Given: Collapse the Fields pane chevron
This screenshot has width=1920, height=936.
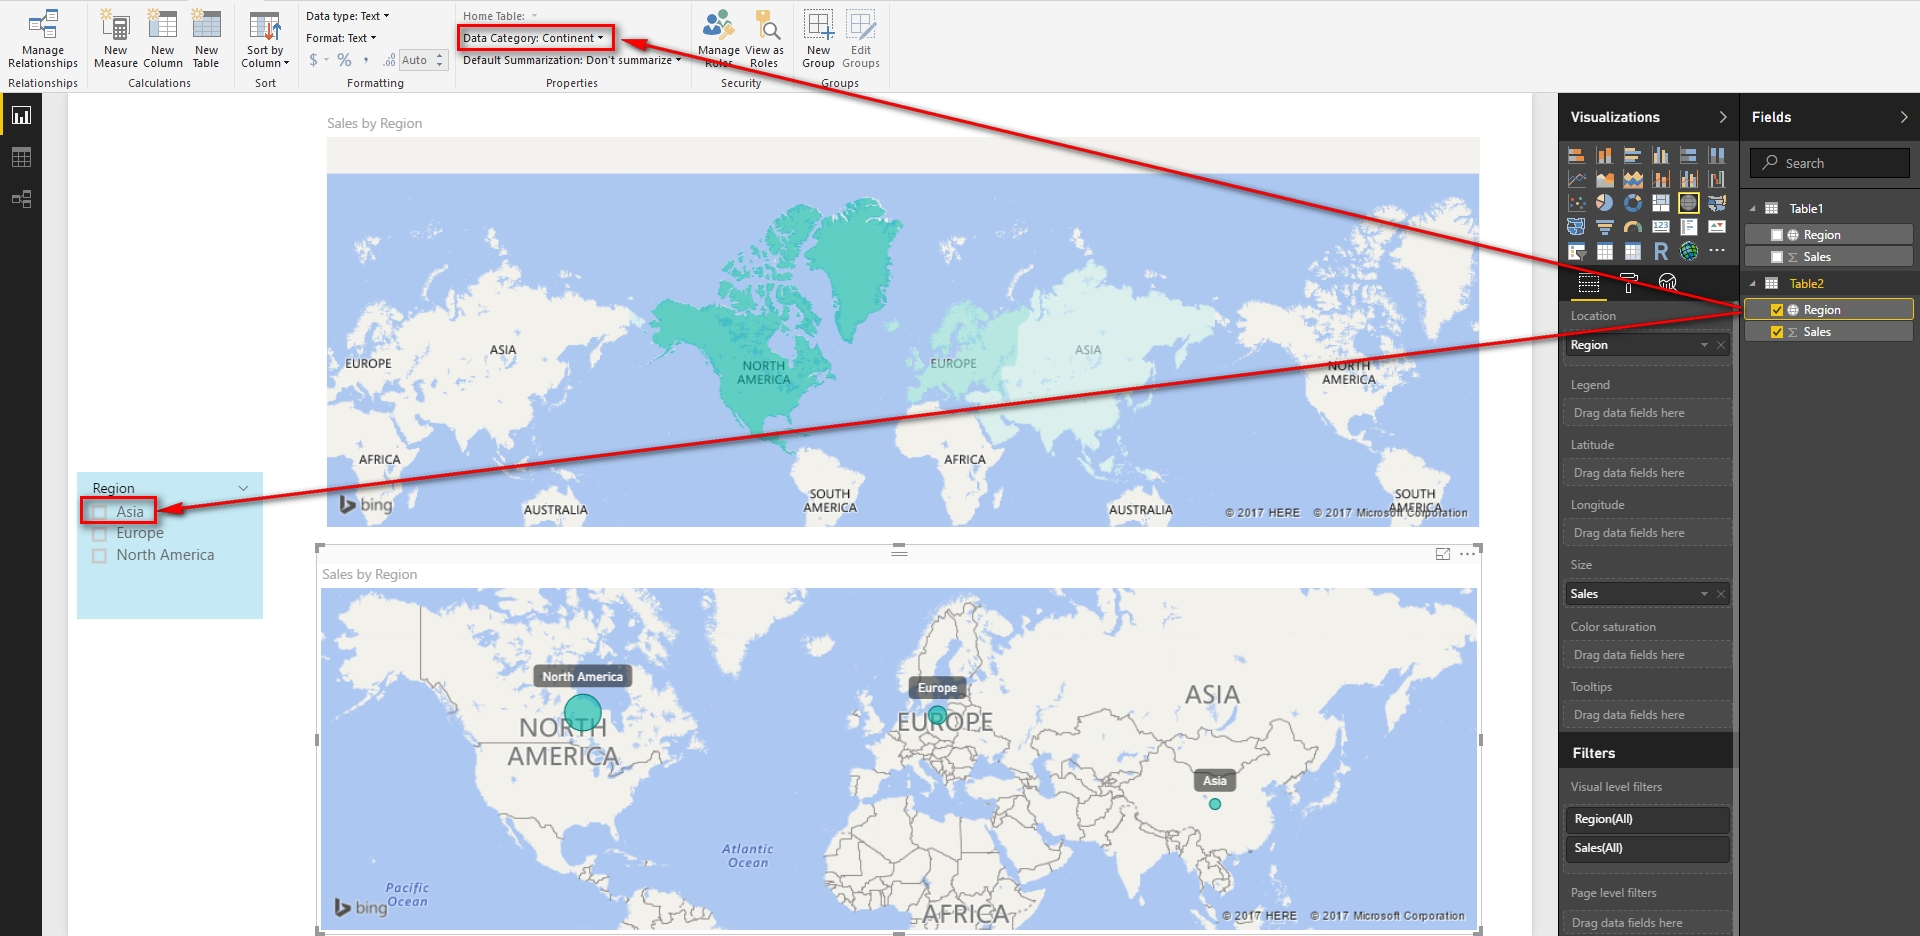Looking at the screenshot, I should (1903, 117).
